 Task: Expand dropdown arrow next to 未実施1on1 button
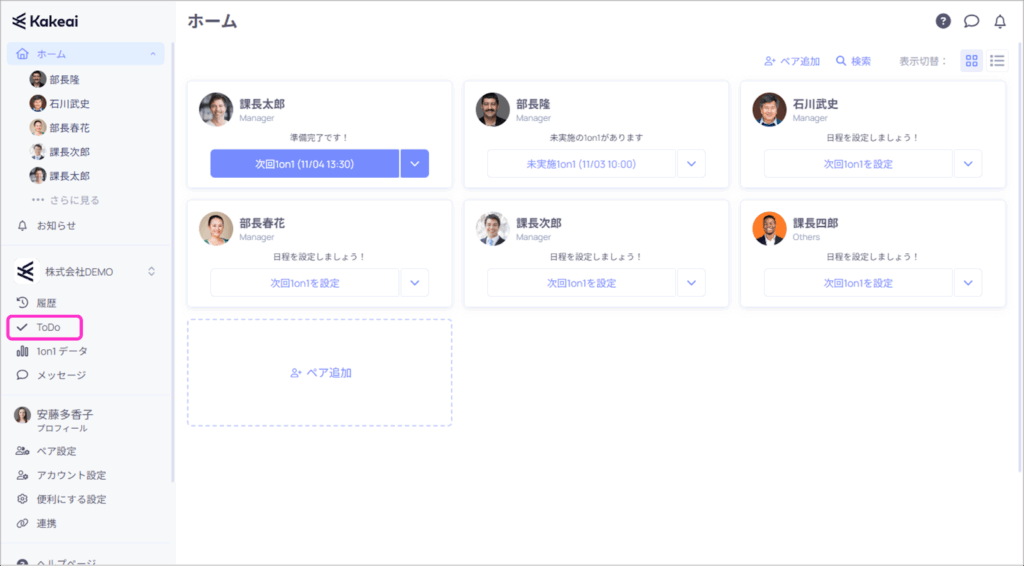(691, 164)
